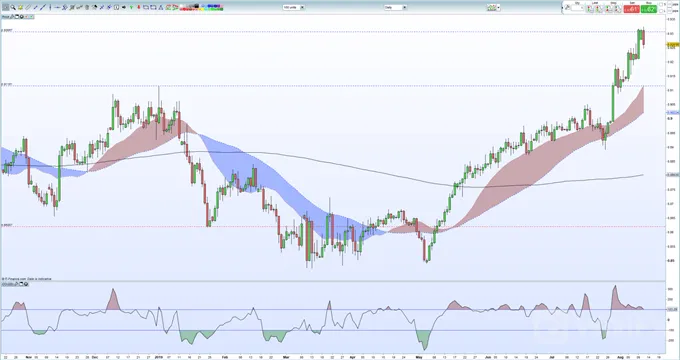Click the first Limit order icon
Screen dimensions: 680x360
click(x=590, y=9)
